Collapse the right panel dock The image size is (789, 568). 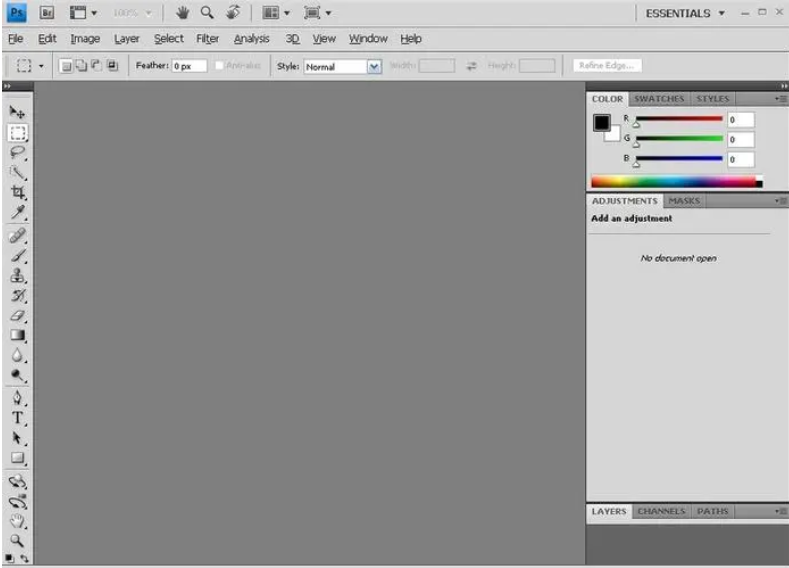(x=783, y=86)
